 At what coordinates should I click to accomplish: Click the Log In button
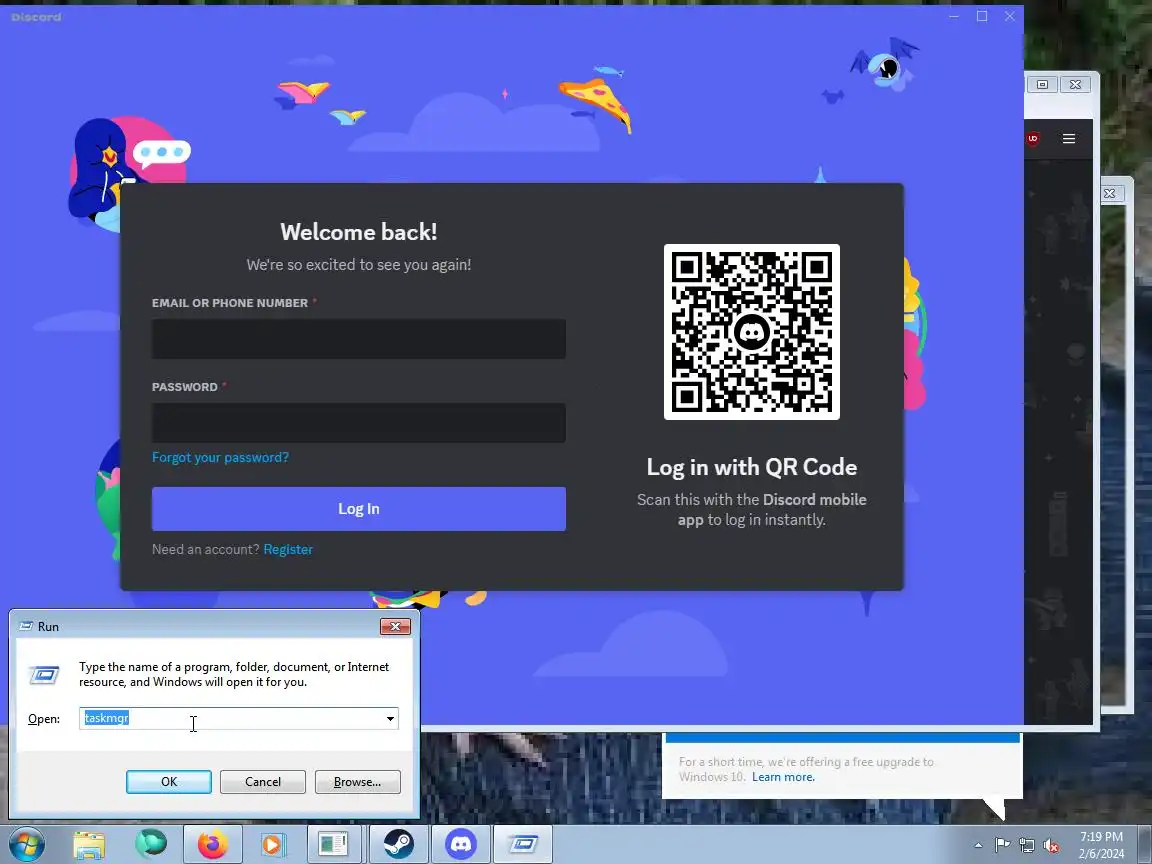[x=359, y=508]
